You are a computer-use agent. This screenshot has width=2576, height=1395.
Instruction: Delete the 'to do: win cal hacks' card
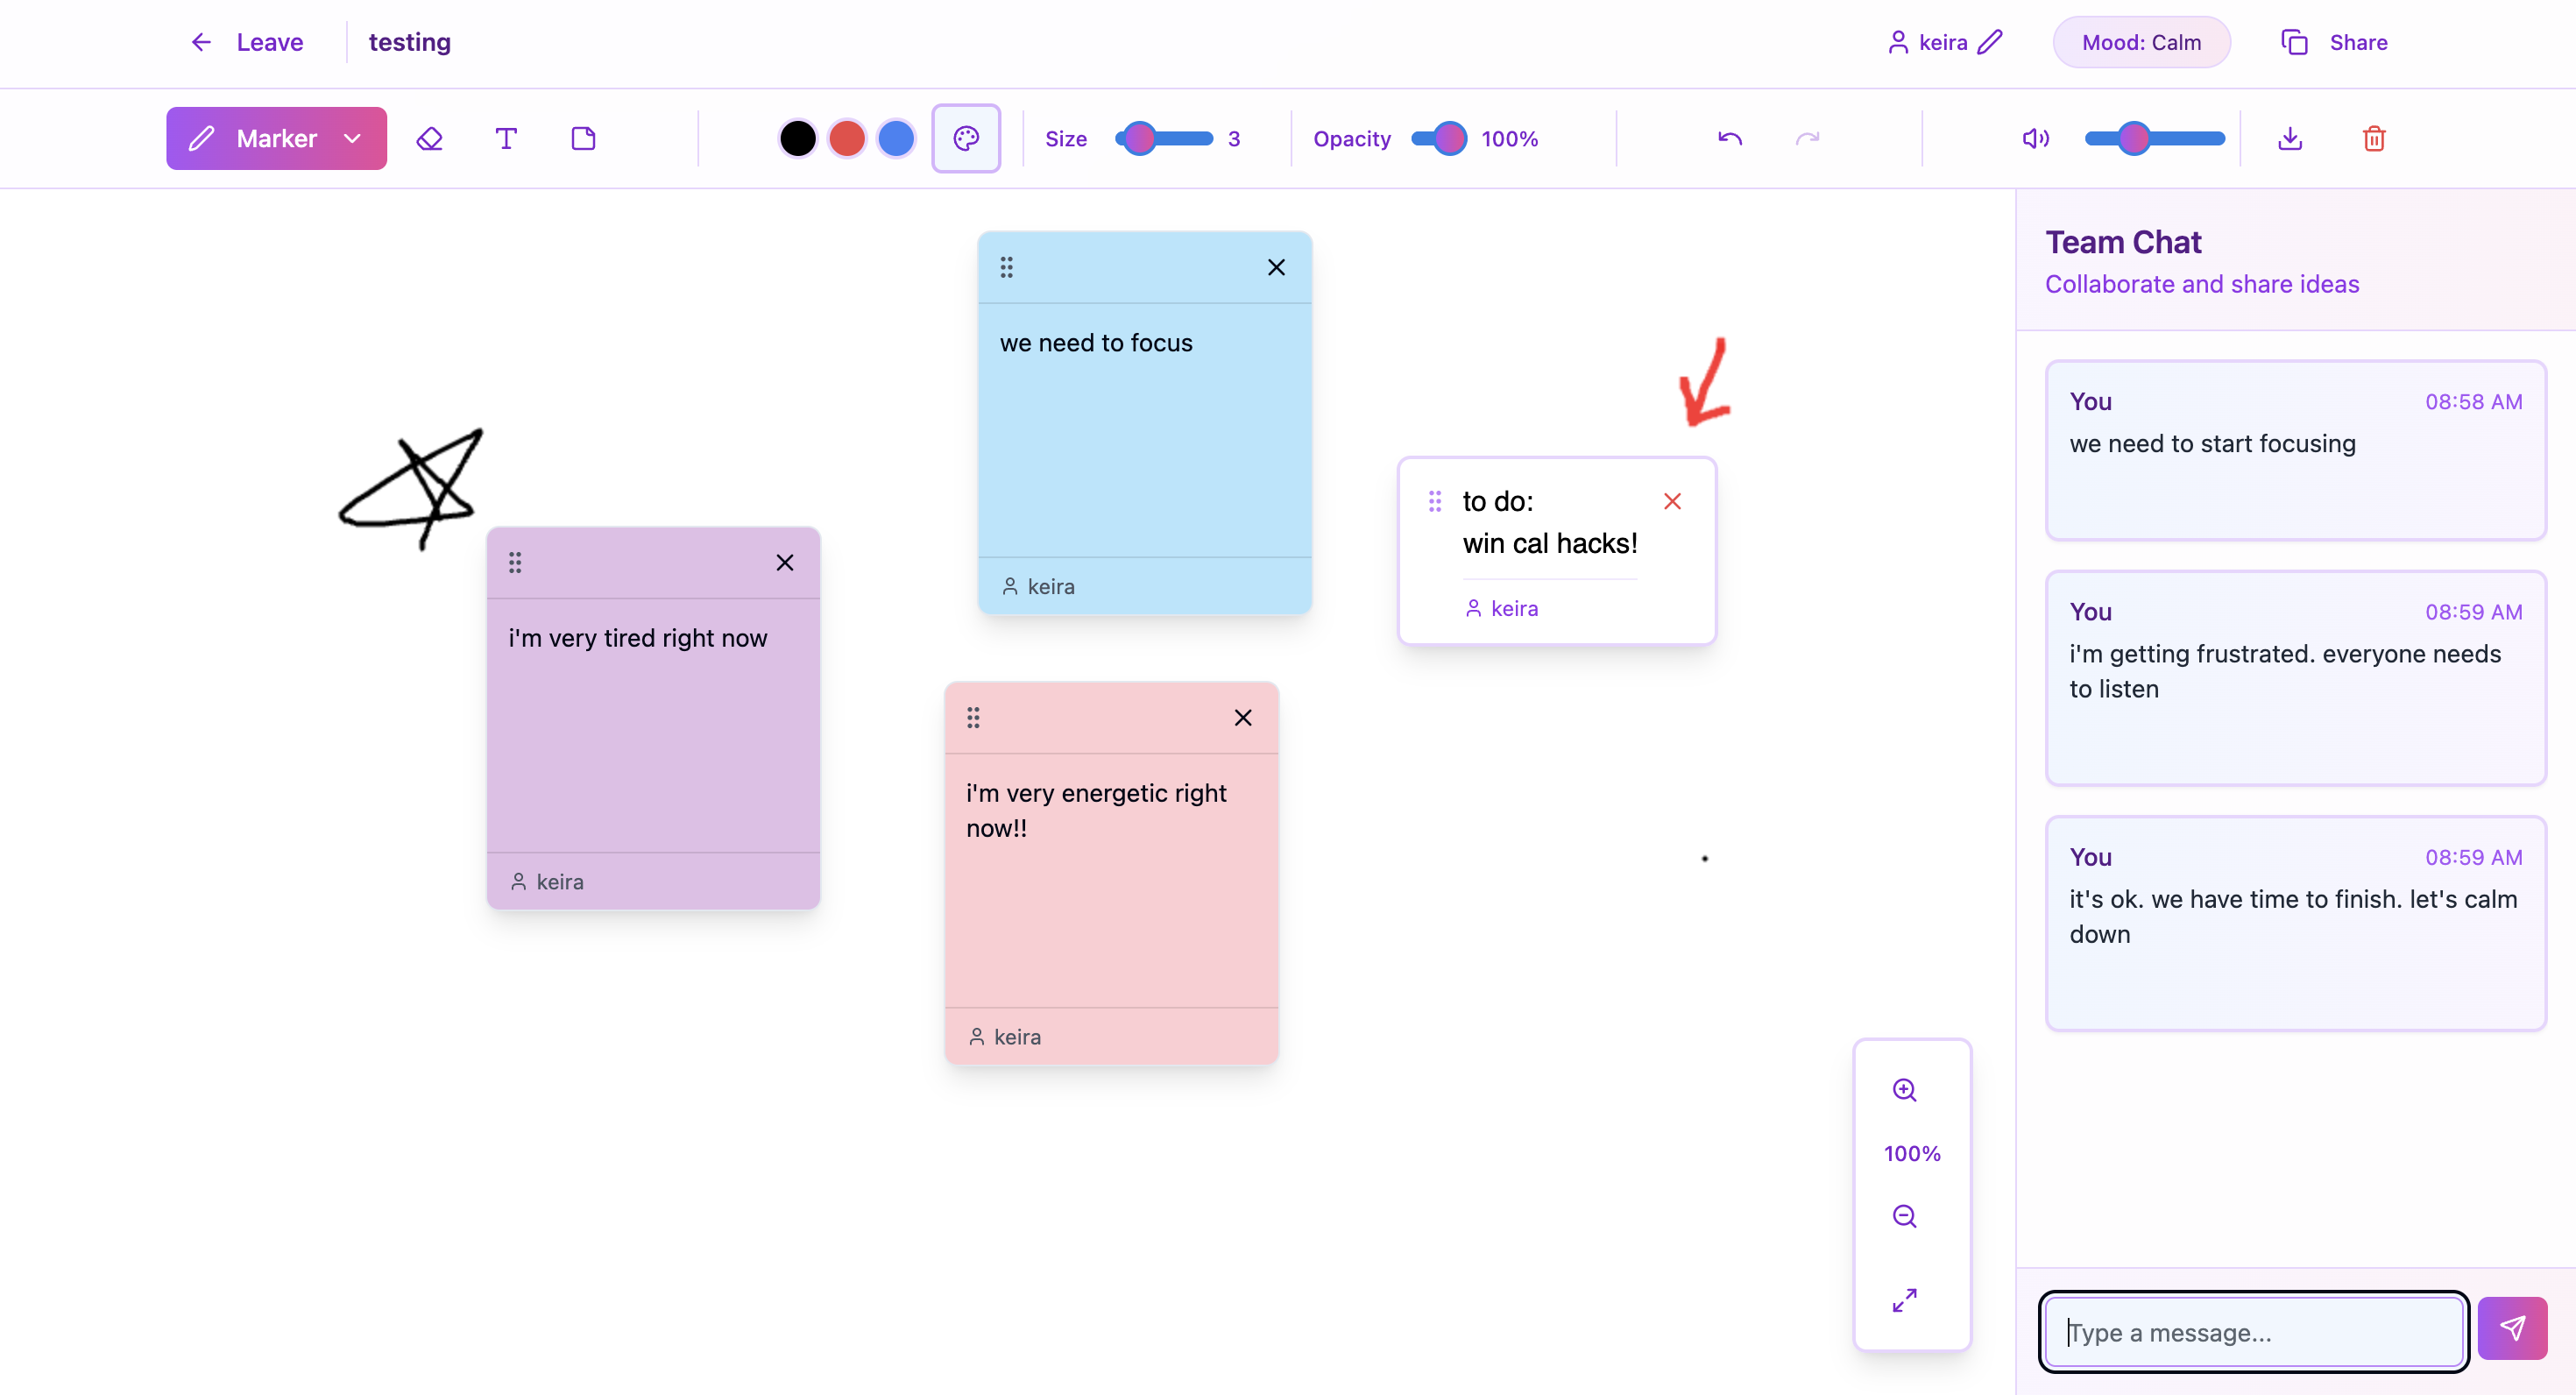(1672, 501)
